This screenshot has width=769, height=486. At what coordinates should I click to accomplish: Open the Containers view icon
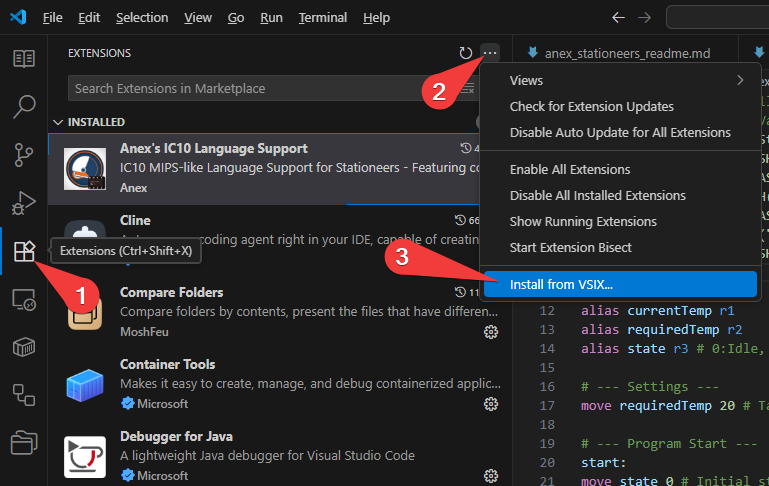[24, 347]
